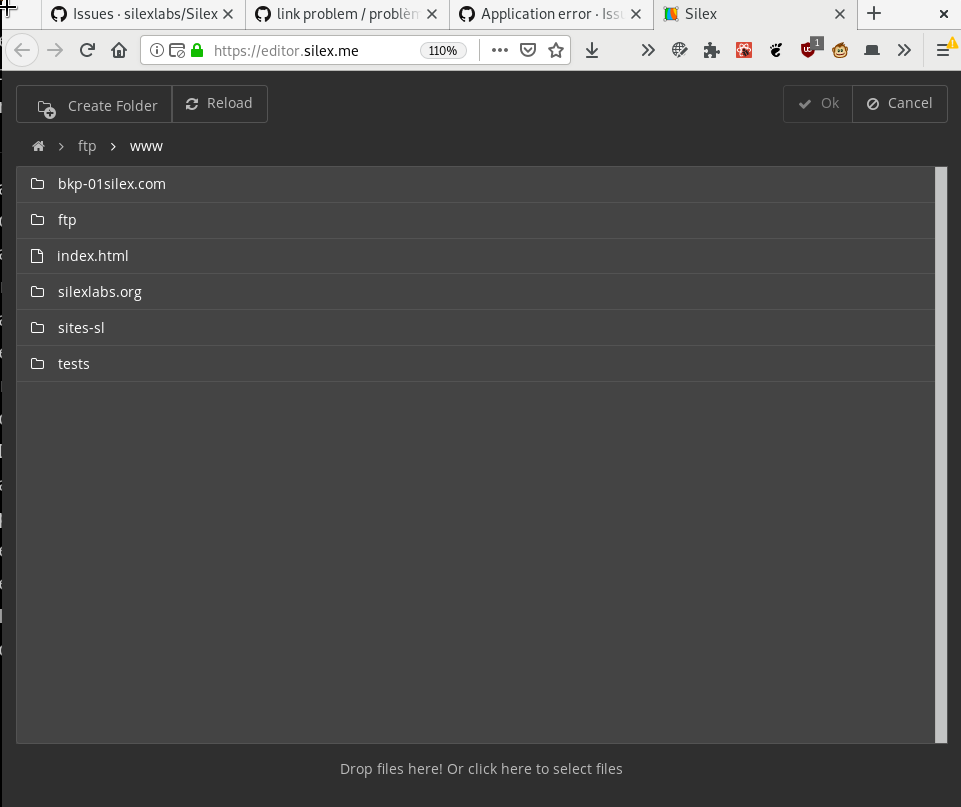The height and width of the screenshot is (807, 961).
Task: Click the bookmark star in the address bar
Action: coord(556,49)
